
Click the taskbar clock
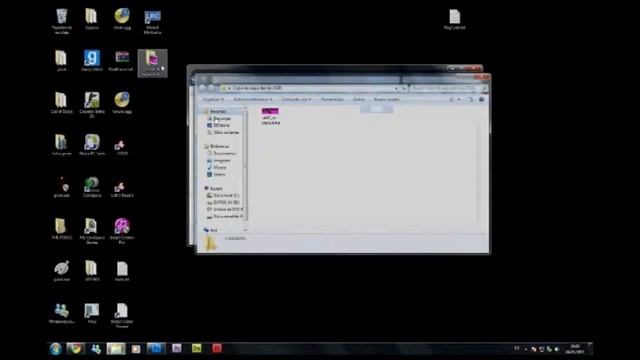coord(574,349)
